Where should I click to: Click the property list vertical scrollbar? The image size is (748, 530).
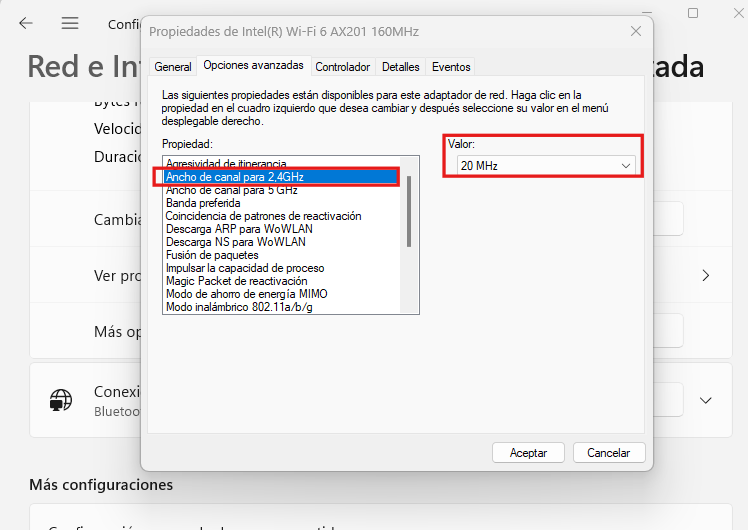point(409,210)
